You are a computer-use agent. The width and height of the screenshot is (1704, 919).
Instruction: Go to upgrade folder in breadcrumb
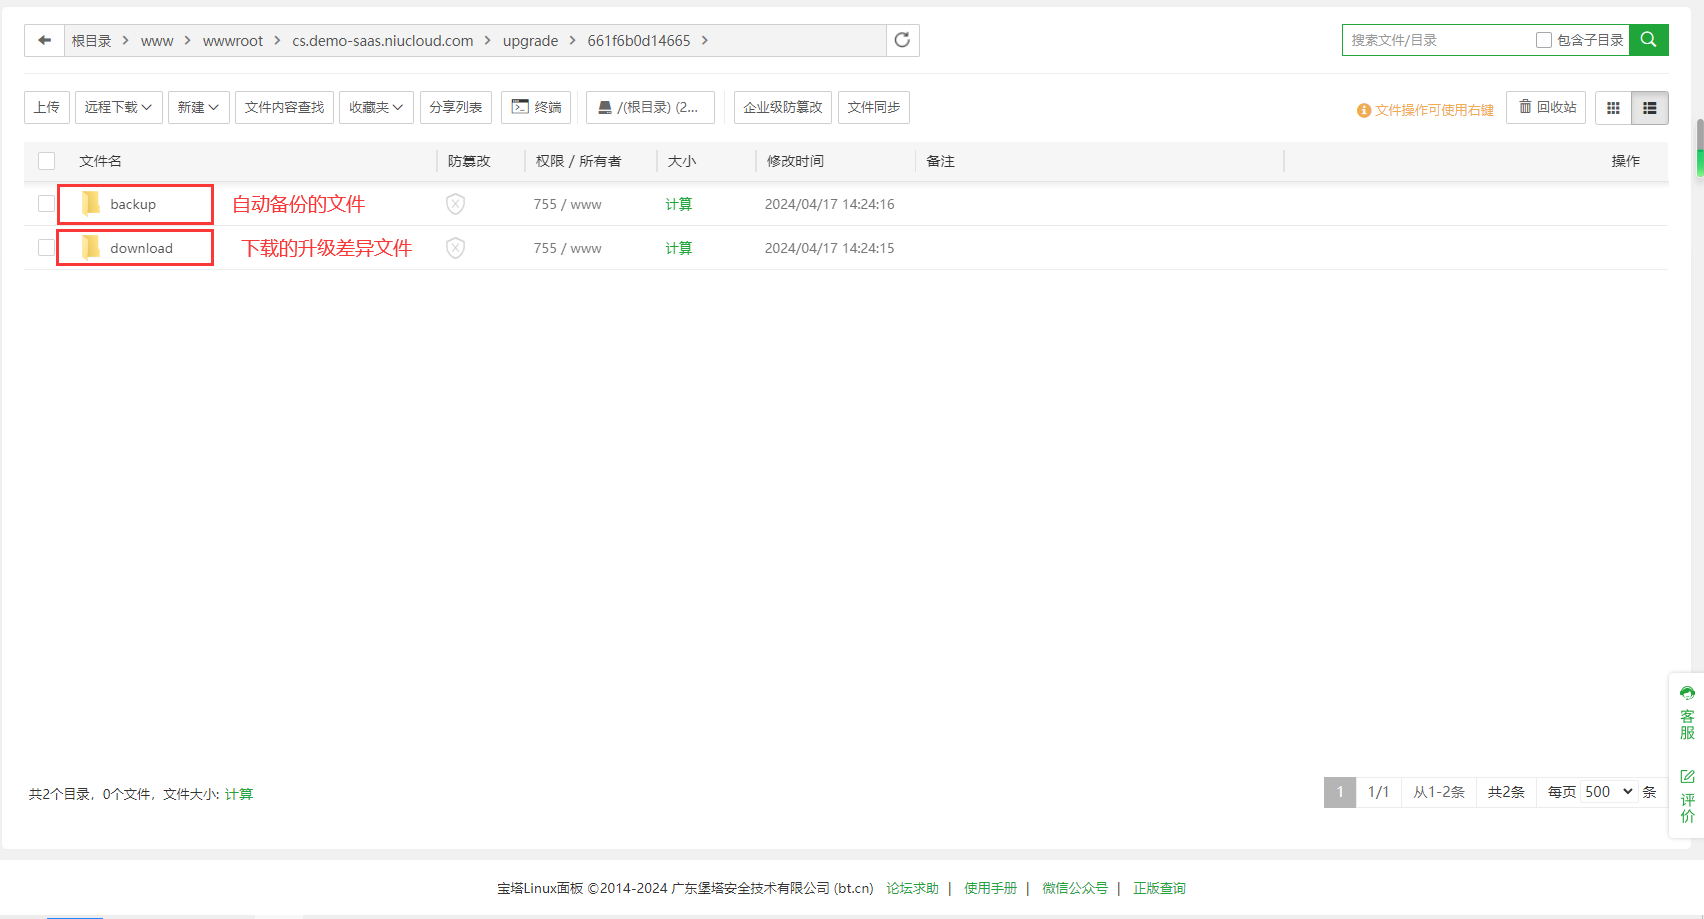[530, 41]
